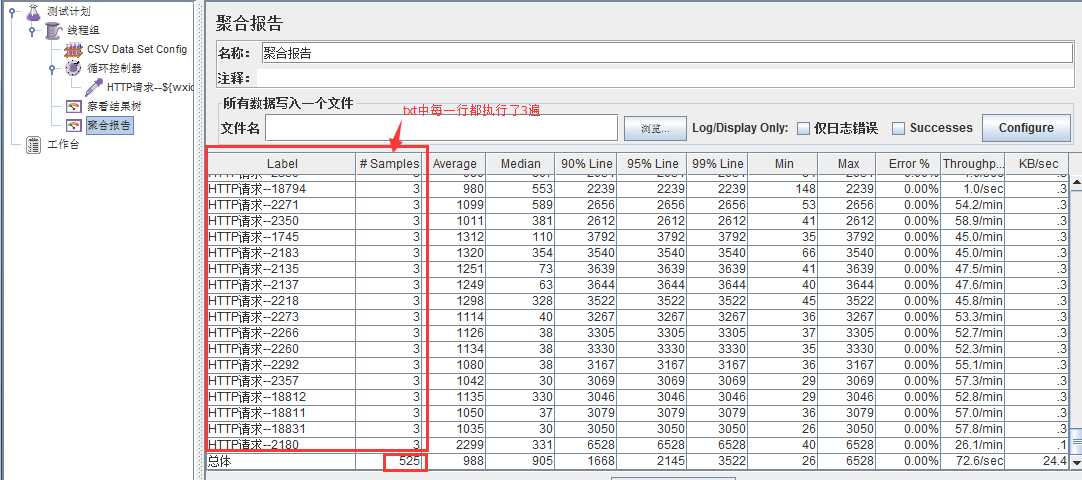The height and width of the screenshot is (480, 1082).
Task: Click the 浏览 browse button
Action: [x=655, y=128]
